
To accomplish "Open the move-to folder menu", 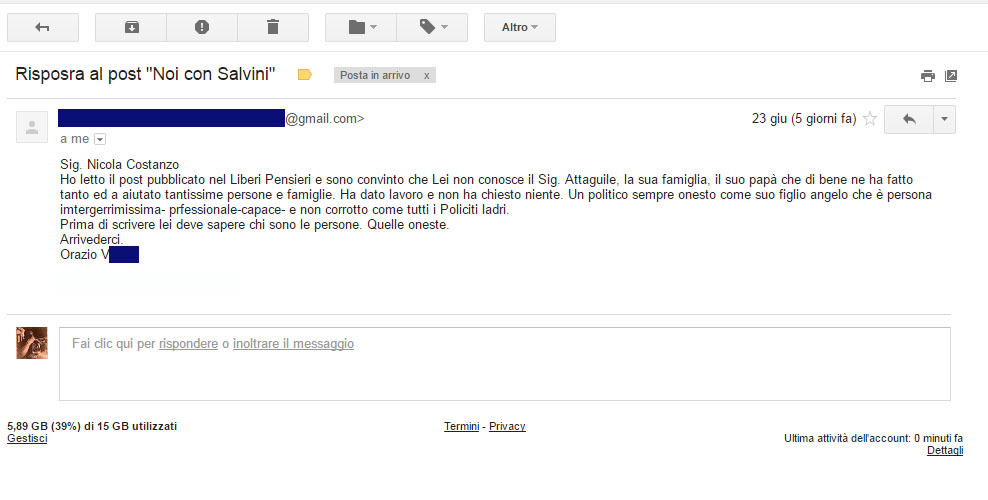I will tap(361, 28).
